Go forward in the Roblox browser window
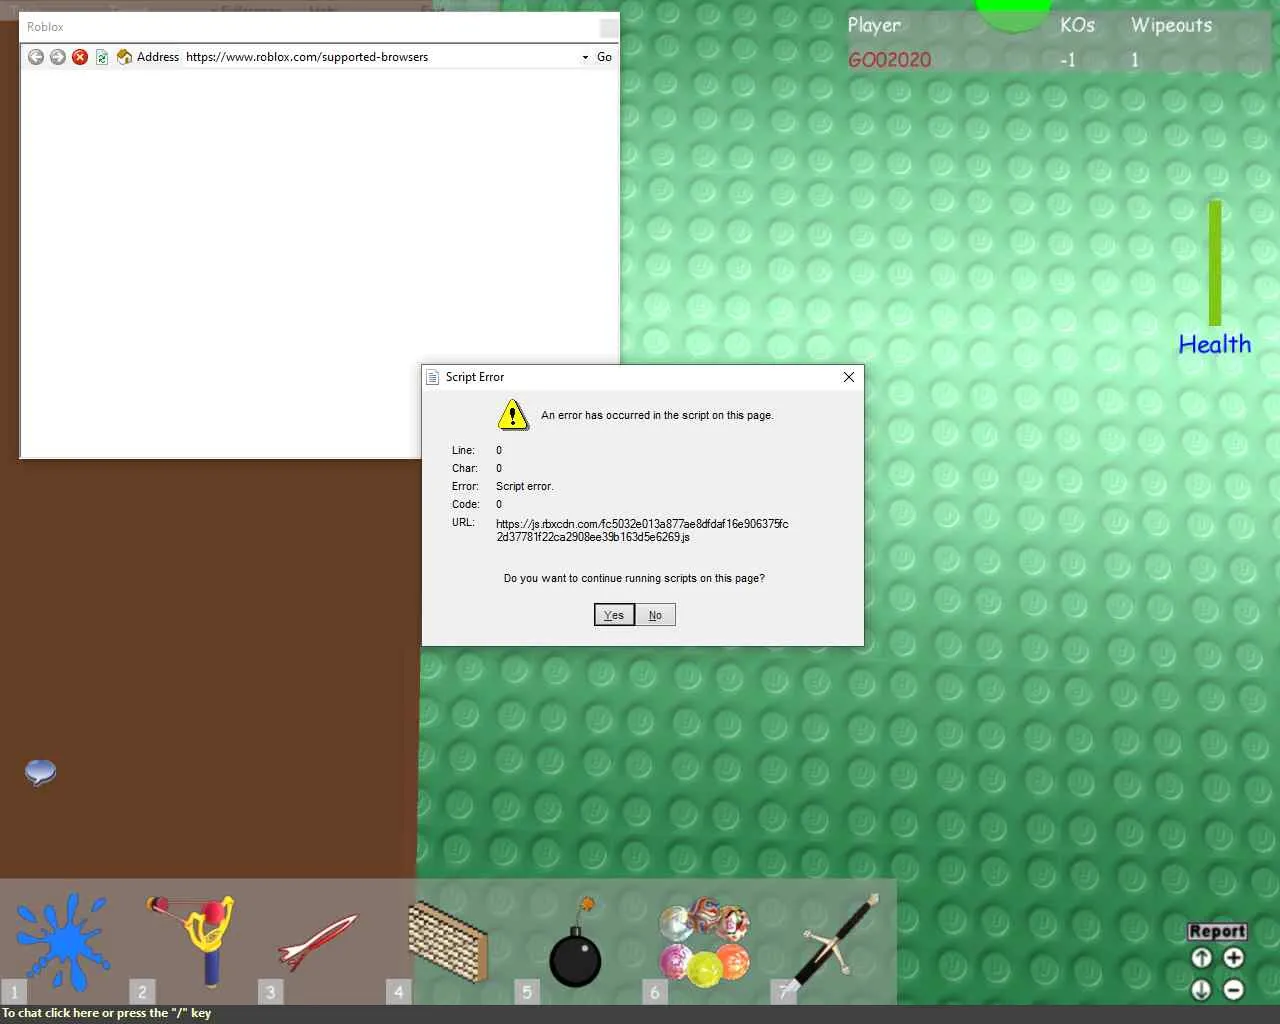Viewport: 1280px width, 1024px height. tap(58, 57)
